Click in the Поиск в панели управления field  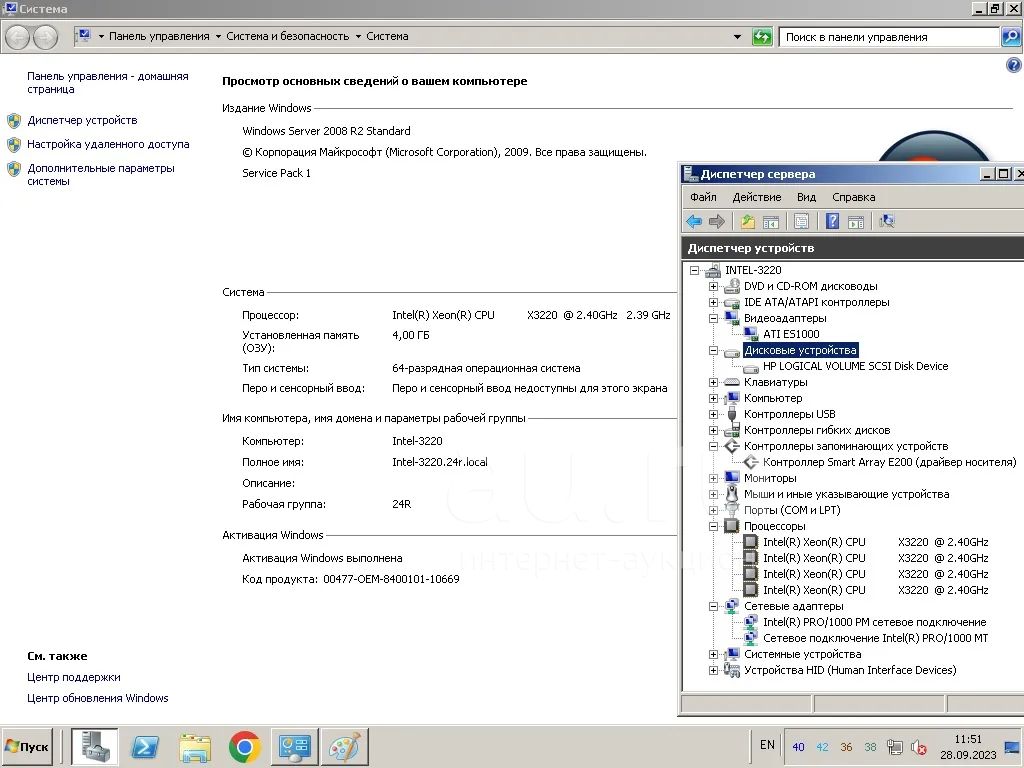888,37
